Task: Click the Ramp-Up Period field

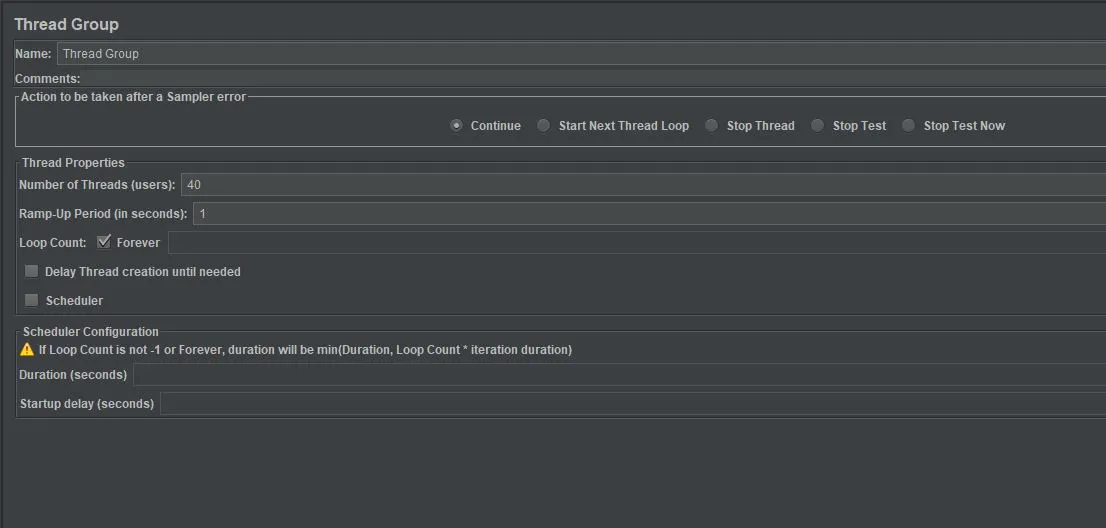Action: 648,214
